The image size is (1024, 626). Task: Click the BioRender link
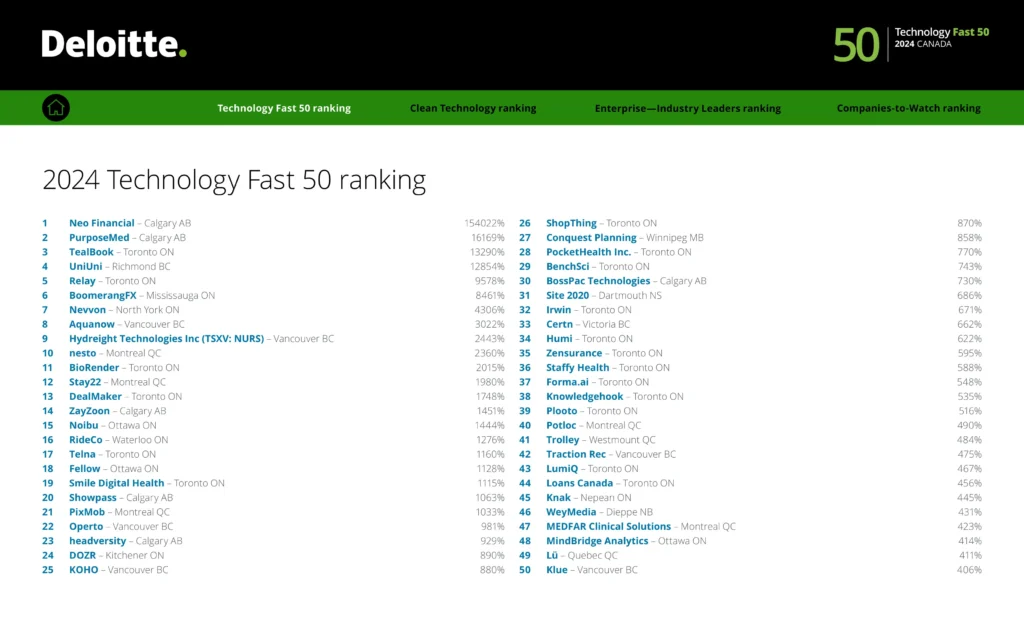[94, 368]
